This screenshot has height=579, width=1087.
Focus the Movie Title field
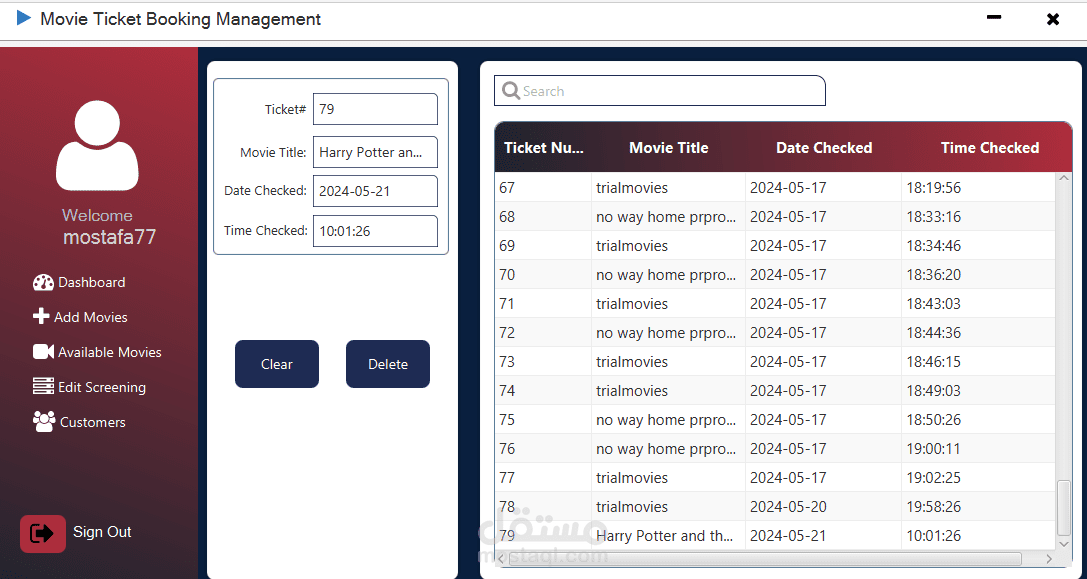tap(375, 152)
